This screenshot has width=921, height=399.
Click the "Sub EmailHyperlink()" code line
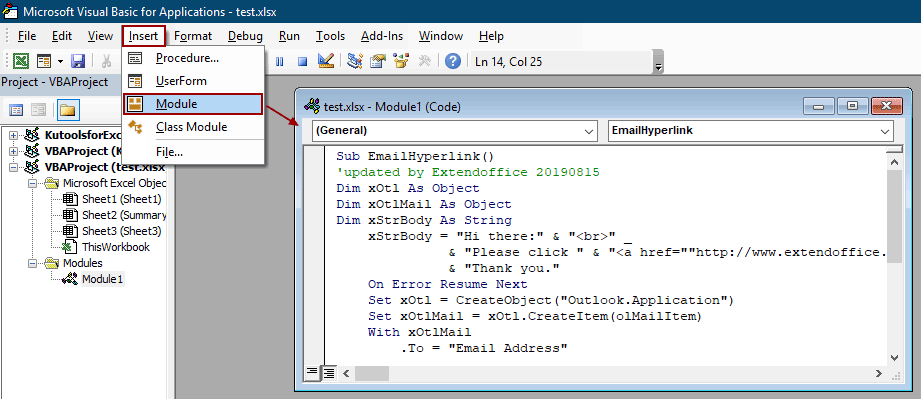[415, 156]
